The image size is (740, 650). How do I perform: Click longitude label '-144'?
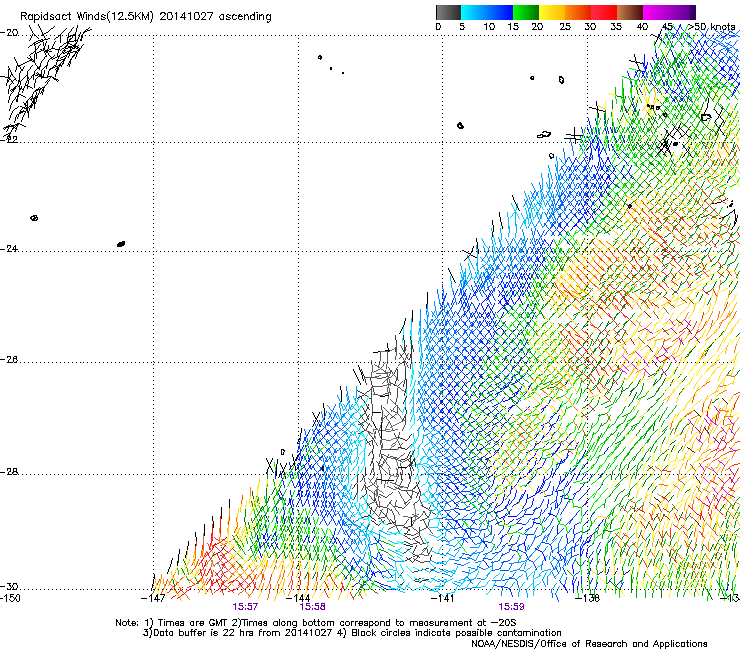298,598
